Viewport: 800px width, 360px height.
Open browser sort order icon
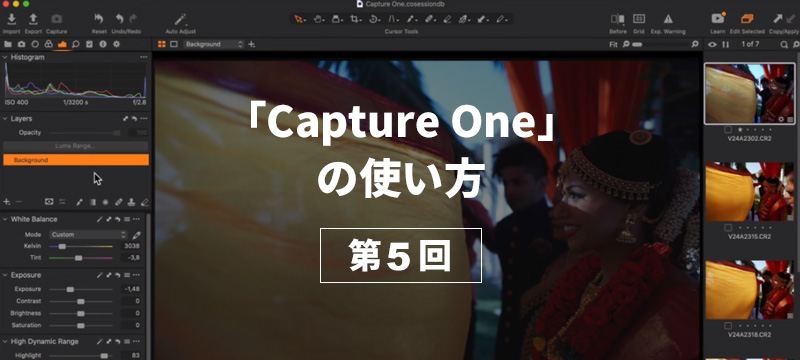pos(726,44)
